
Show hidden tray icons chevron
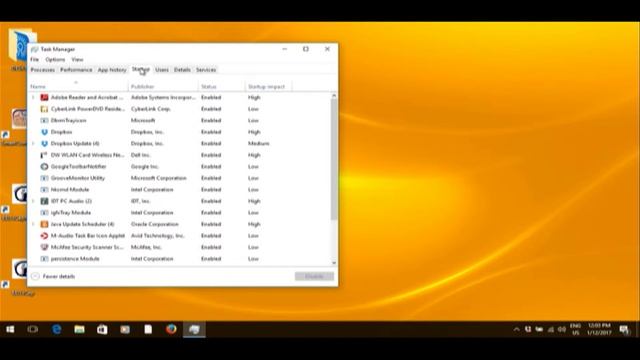tap(516, 329)
